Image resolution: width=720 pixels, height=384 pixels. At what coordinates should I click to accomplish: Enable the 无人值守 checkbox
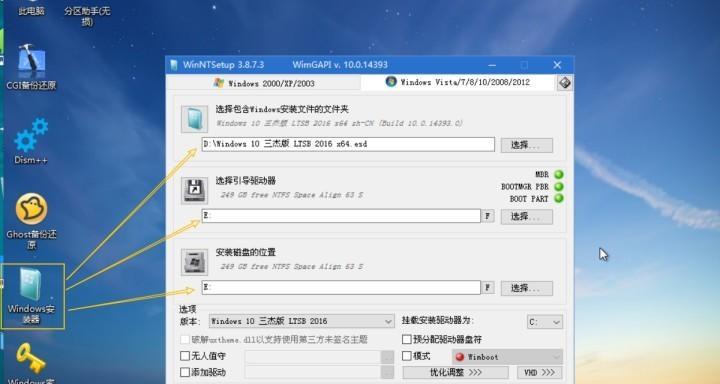point(185,356)
